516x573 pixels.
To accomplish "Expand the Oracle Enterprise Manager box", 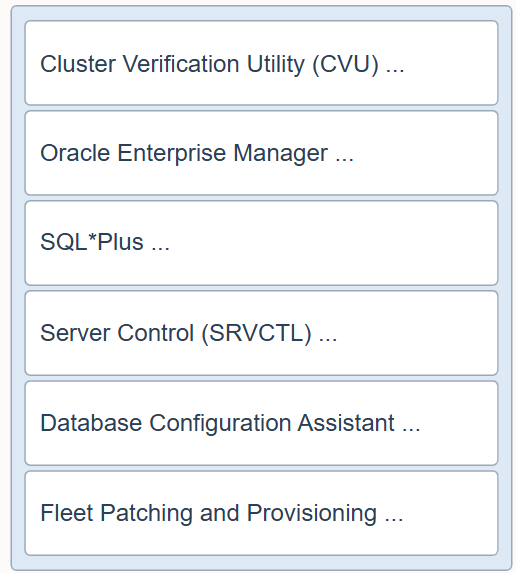I will [x=261, y=153].
